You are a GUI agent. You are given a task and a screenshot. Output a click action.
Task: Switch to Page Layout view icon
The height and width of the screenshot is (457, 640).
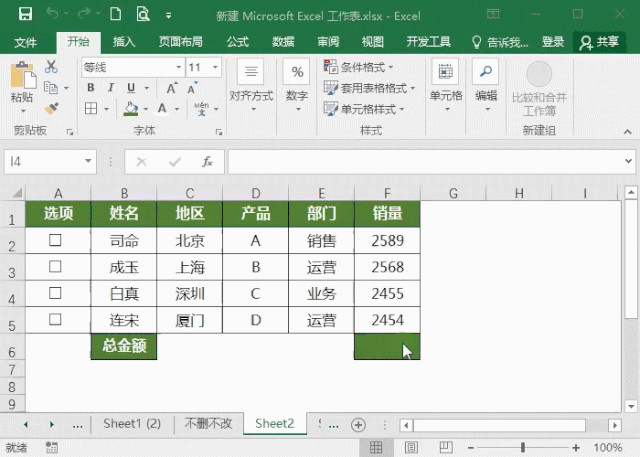[x=411, y=448]
